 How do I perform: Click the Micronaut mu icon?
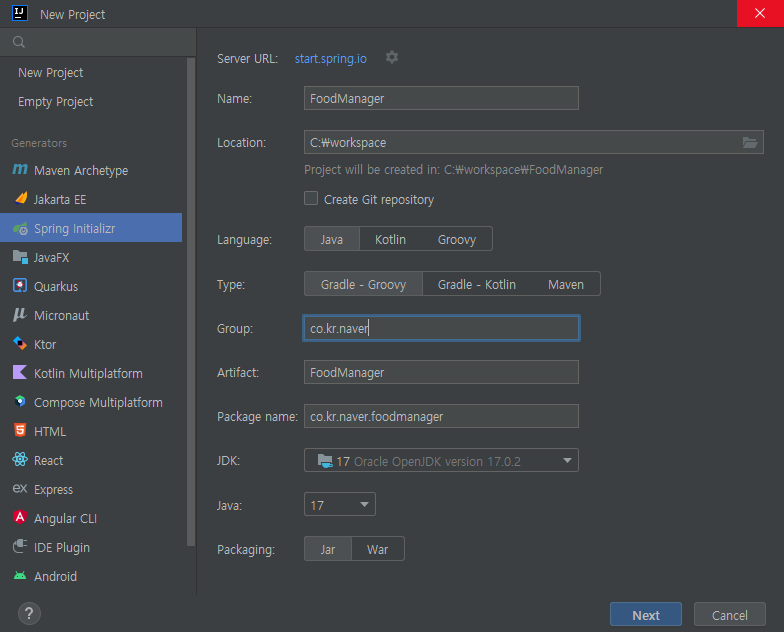(x=20, y=314)
